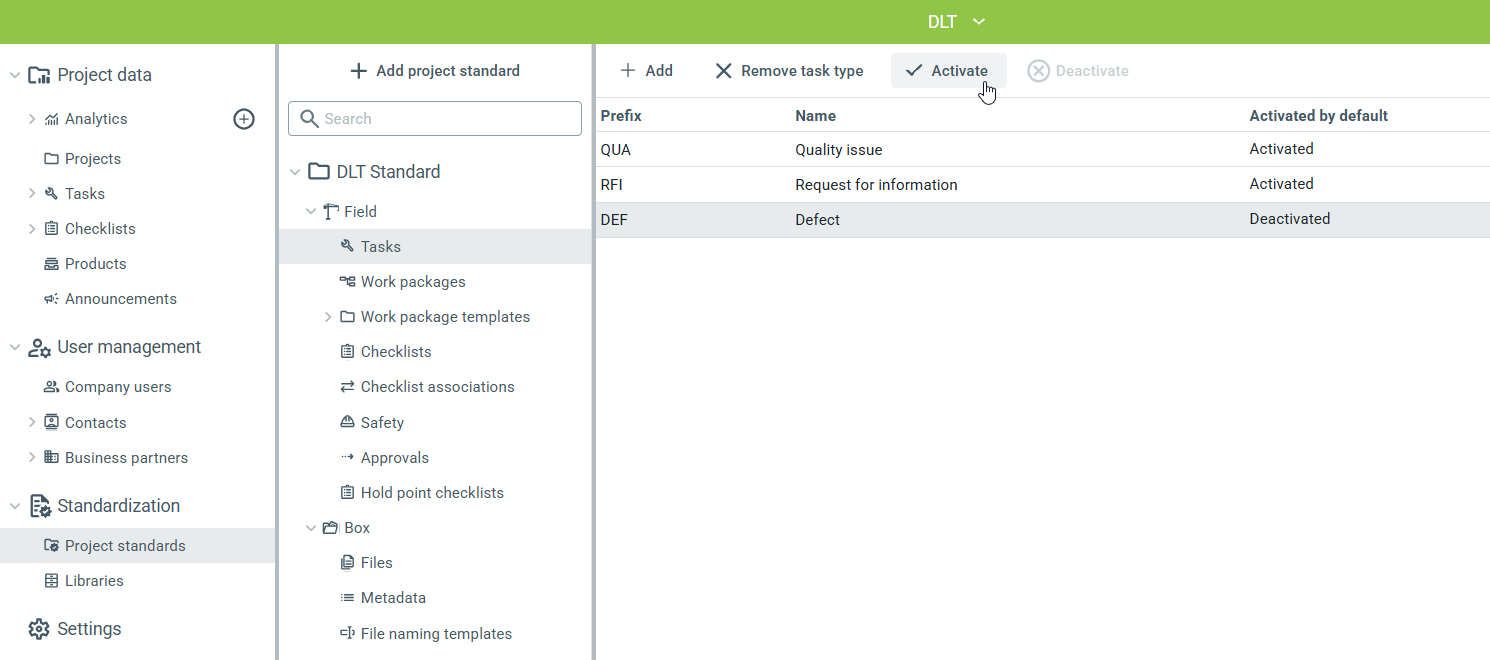1490x660 pixels.
Task: Click the Products icon in sidebar
Action: 51,264
